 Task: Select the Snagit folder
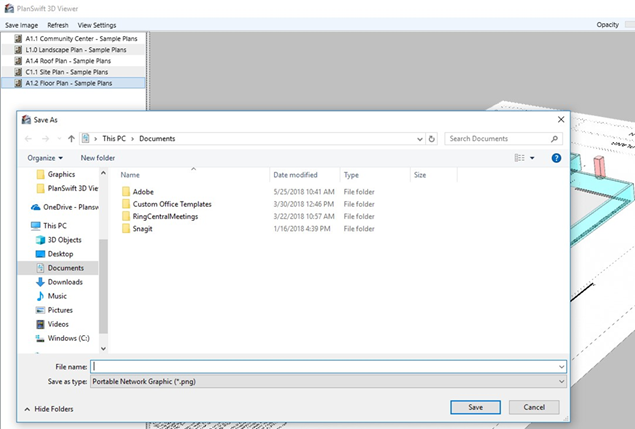pyautogui.click(x=137, y=229)
